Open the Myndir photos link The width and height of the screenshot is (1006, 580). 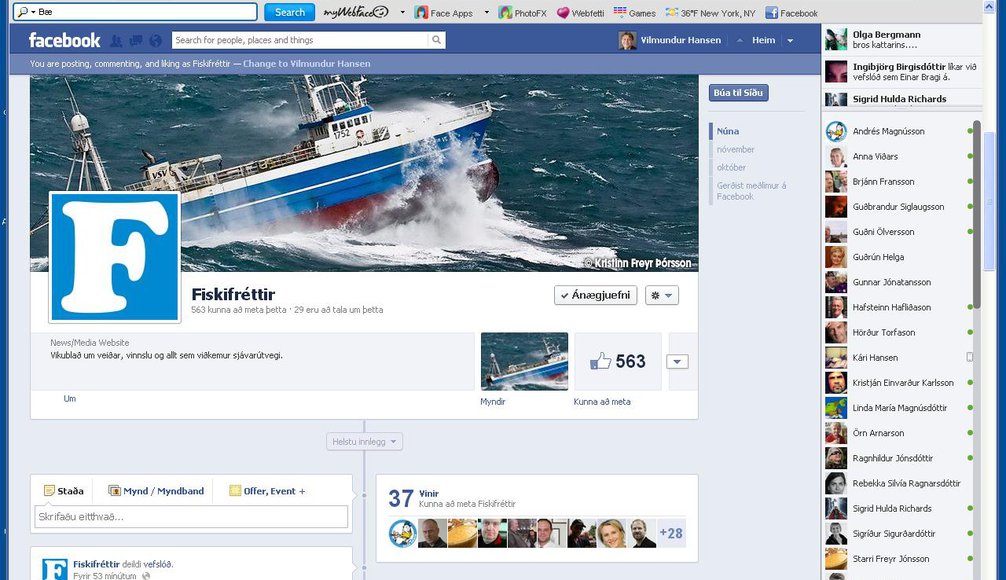click(493, 402)
